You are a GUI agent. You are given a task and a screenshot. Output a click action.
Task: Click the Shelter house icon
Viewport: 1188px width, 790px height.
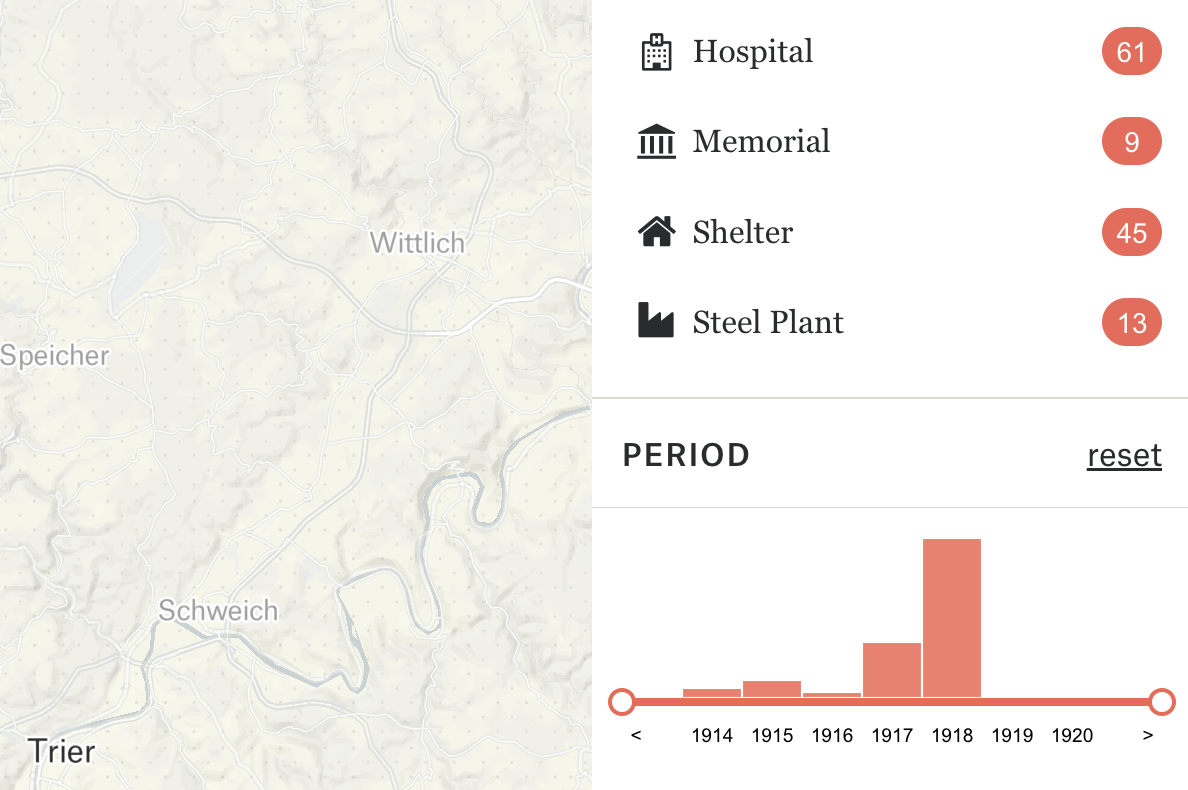[x=656, y=232]
